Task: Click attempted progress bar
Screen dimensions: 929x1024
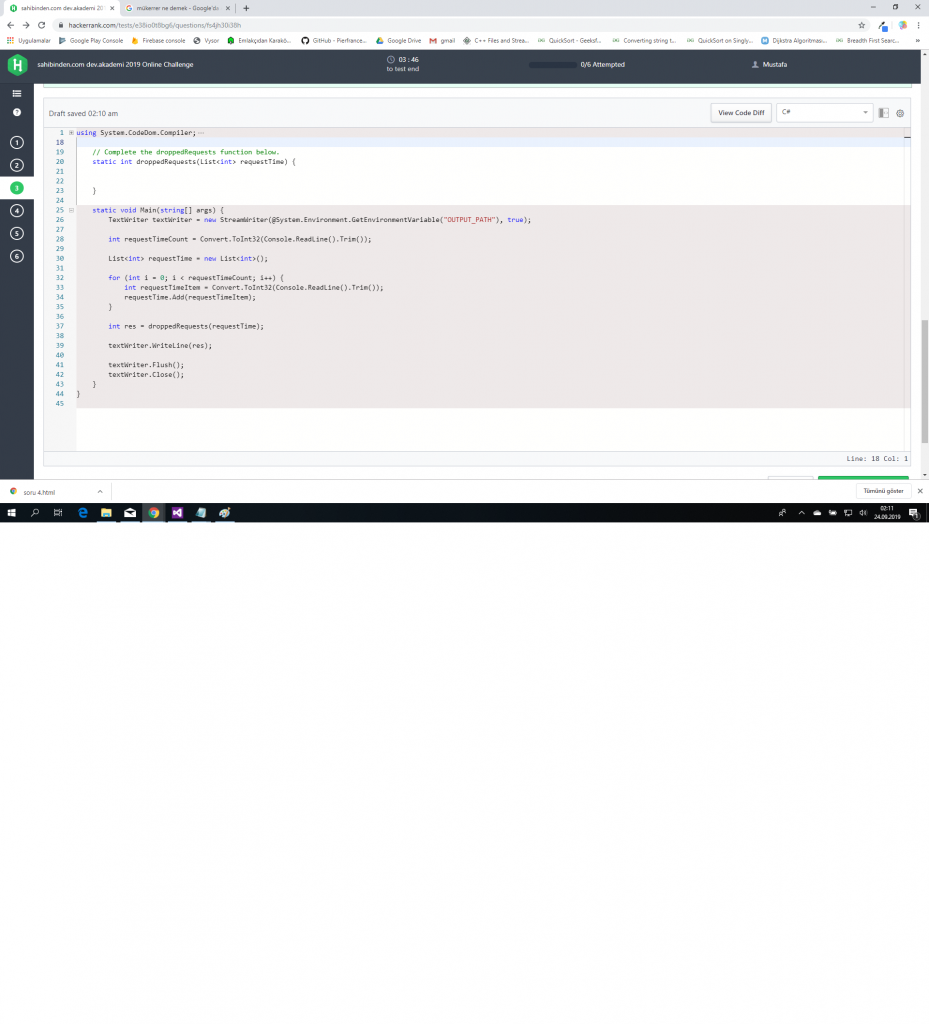Action: click(x=553, y=65)
